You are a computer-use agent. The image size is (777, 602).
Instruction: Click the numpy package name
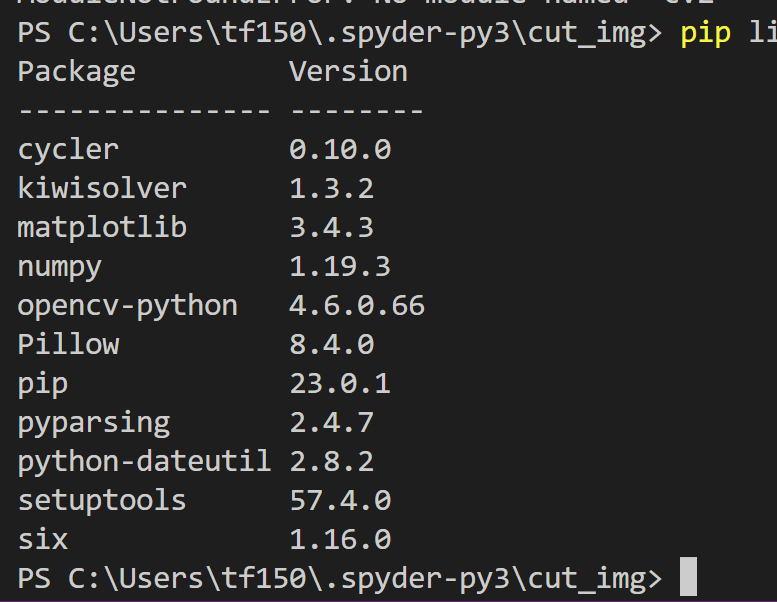tap(59, 268)
